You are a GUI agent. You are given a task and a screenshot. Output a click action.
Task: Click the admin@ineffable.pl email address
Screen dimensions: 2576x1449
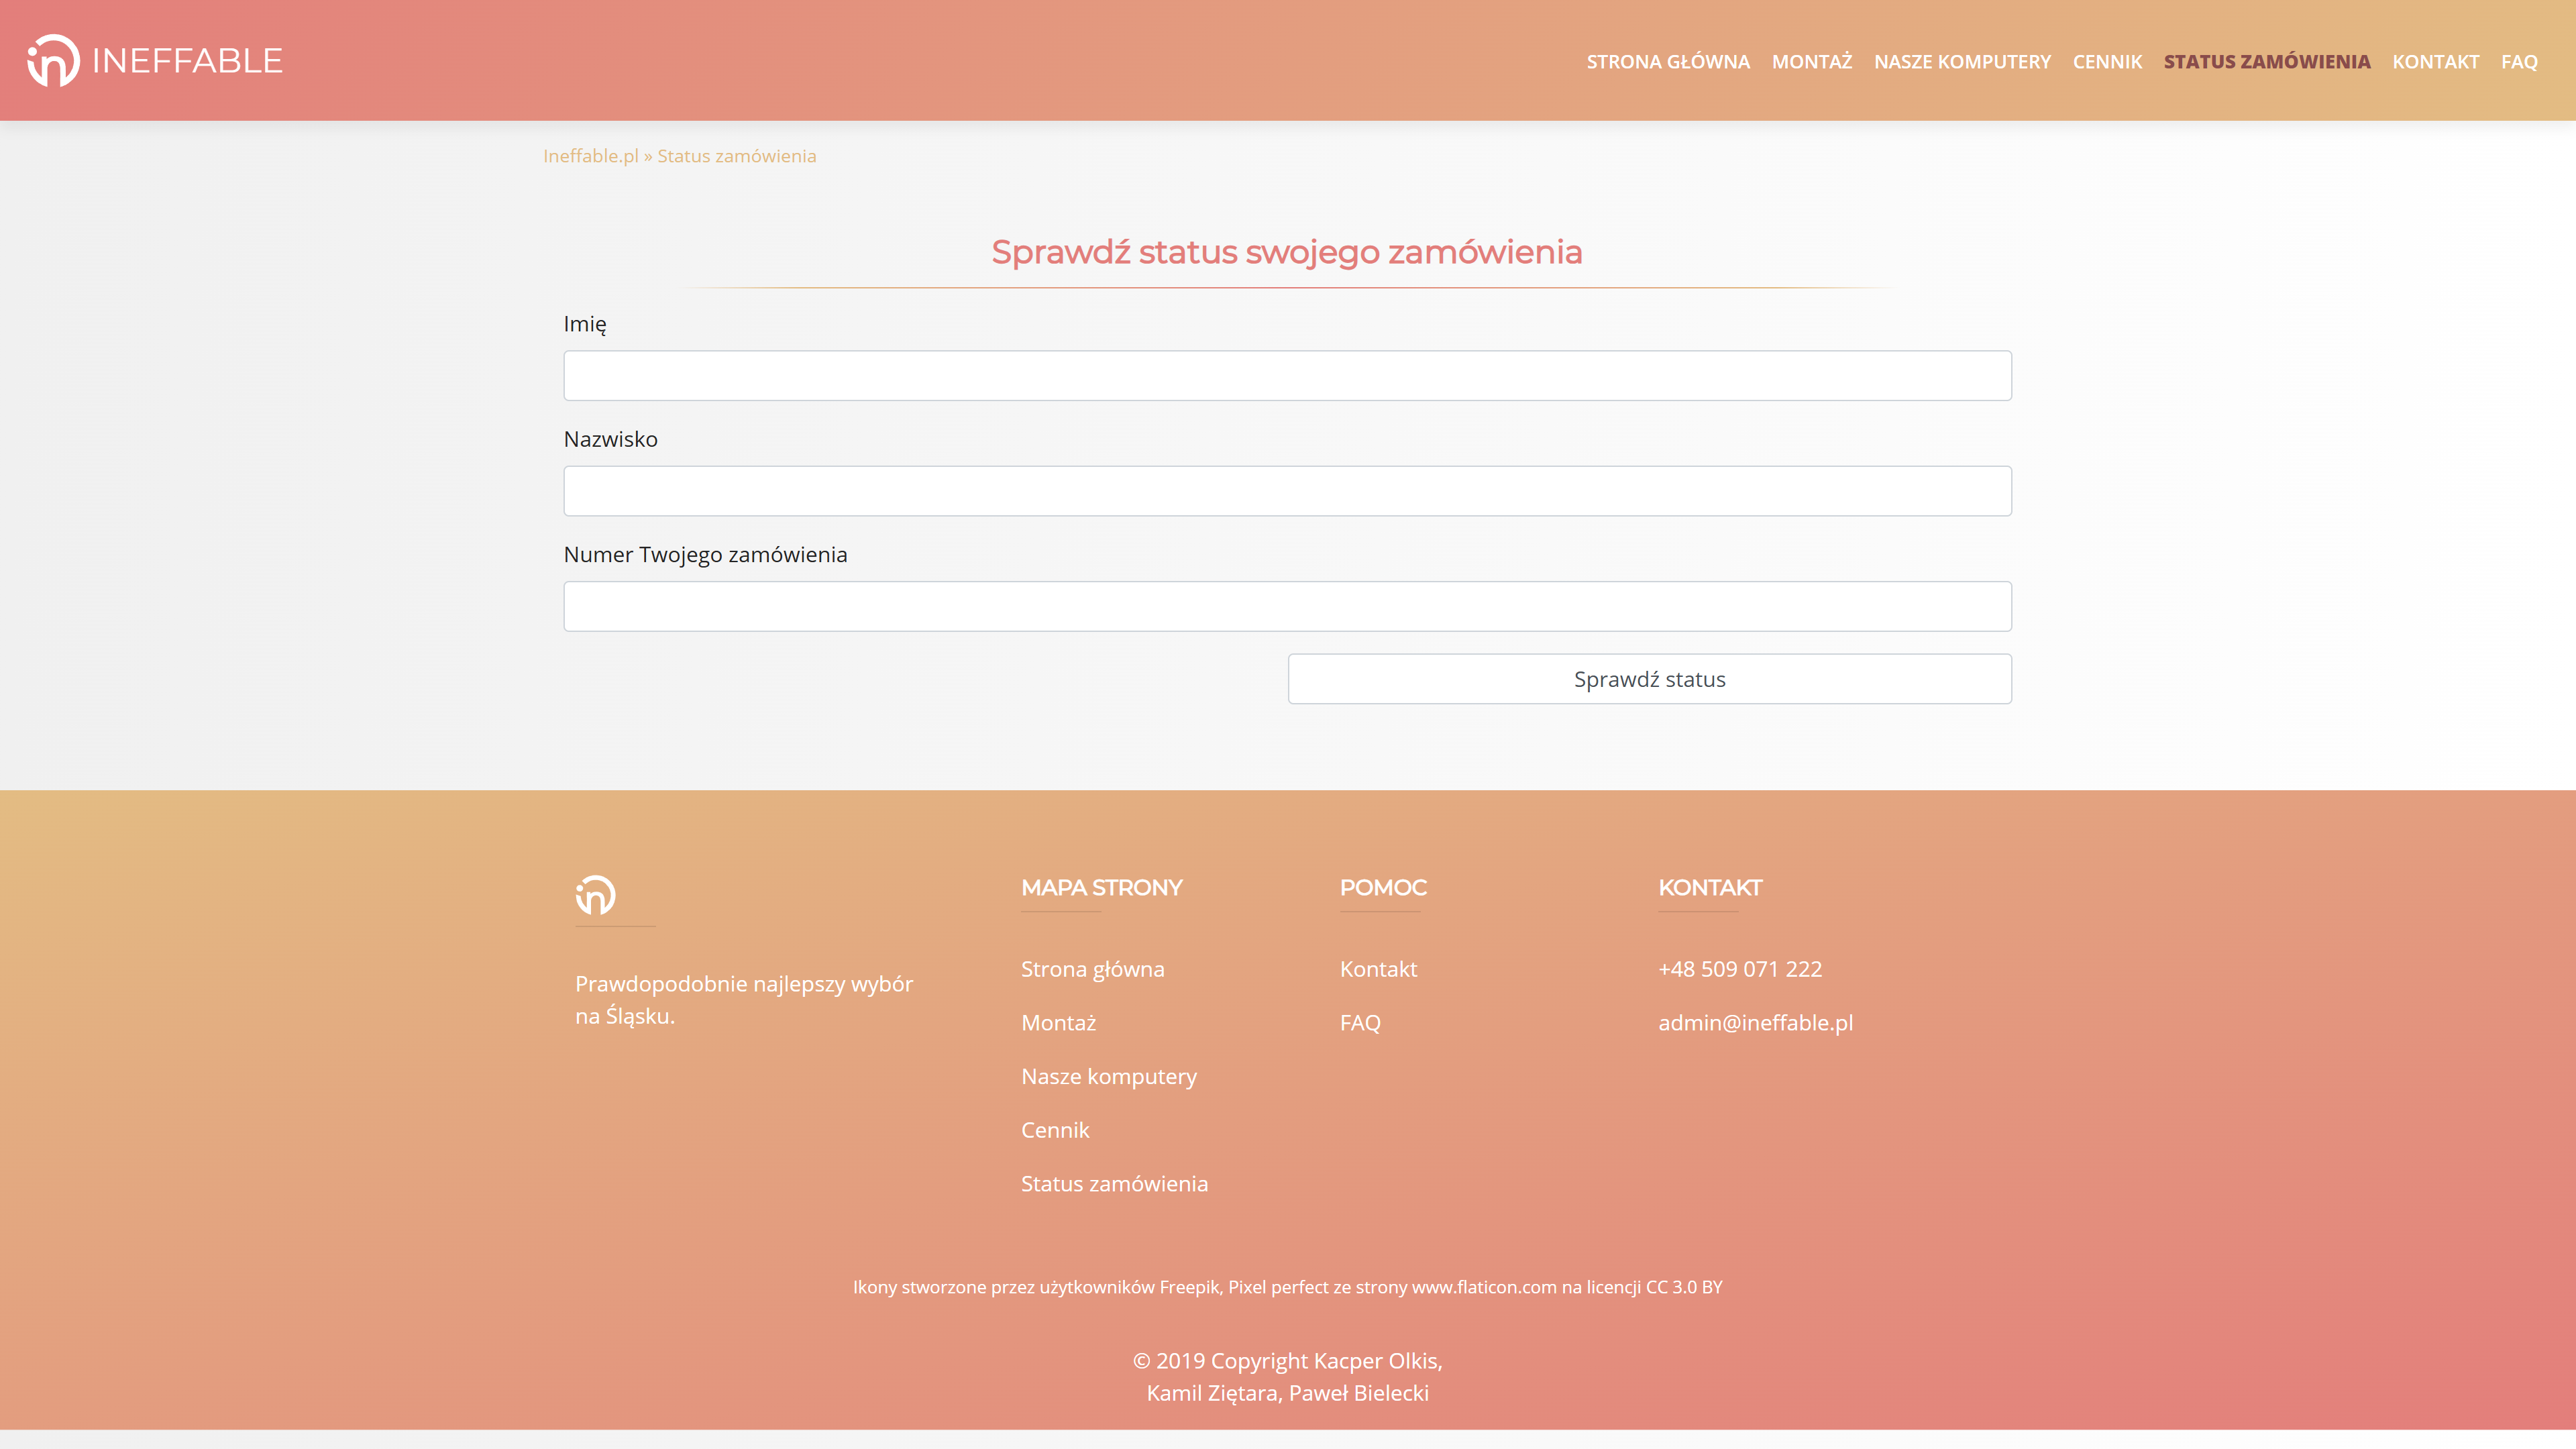point(1755,1022)
